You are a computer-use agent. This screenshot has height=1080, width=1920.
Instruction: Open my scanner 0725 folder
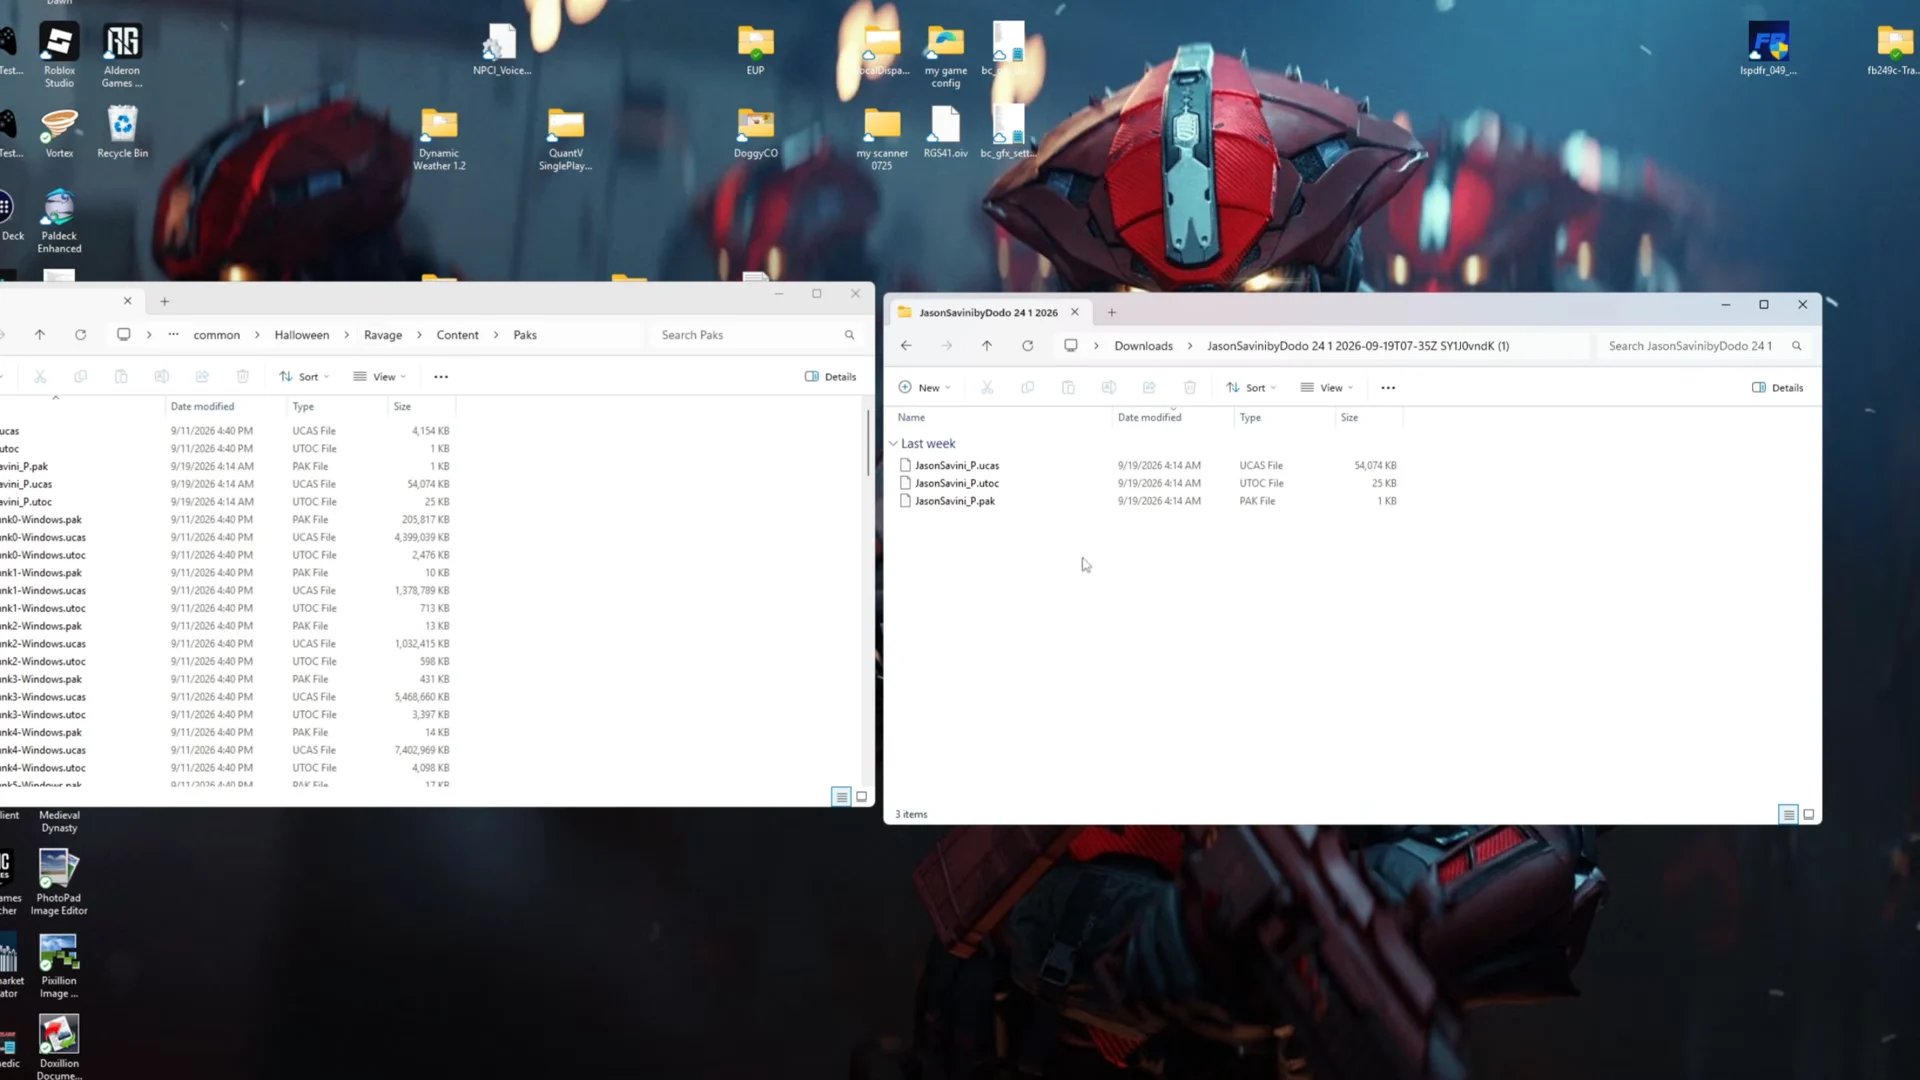[882, 138]
